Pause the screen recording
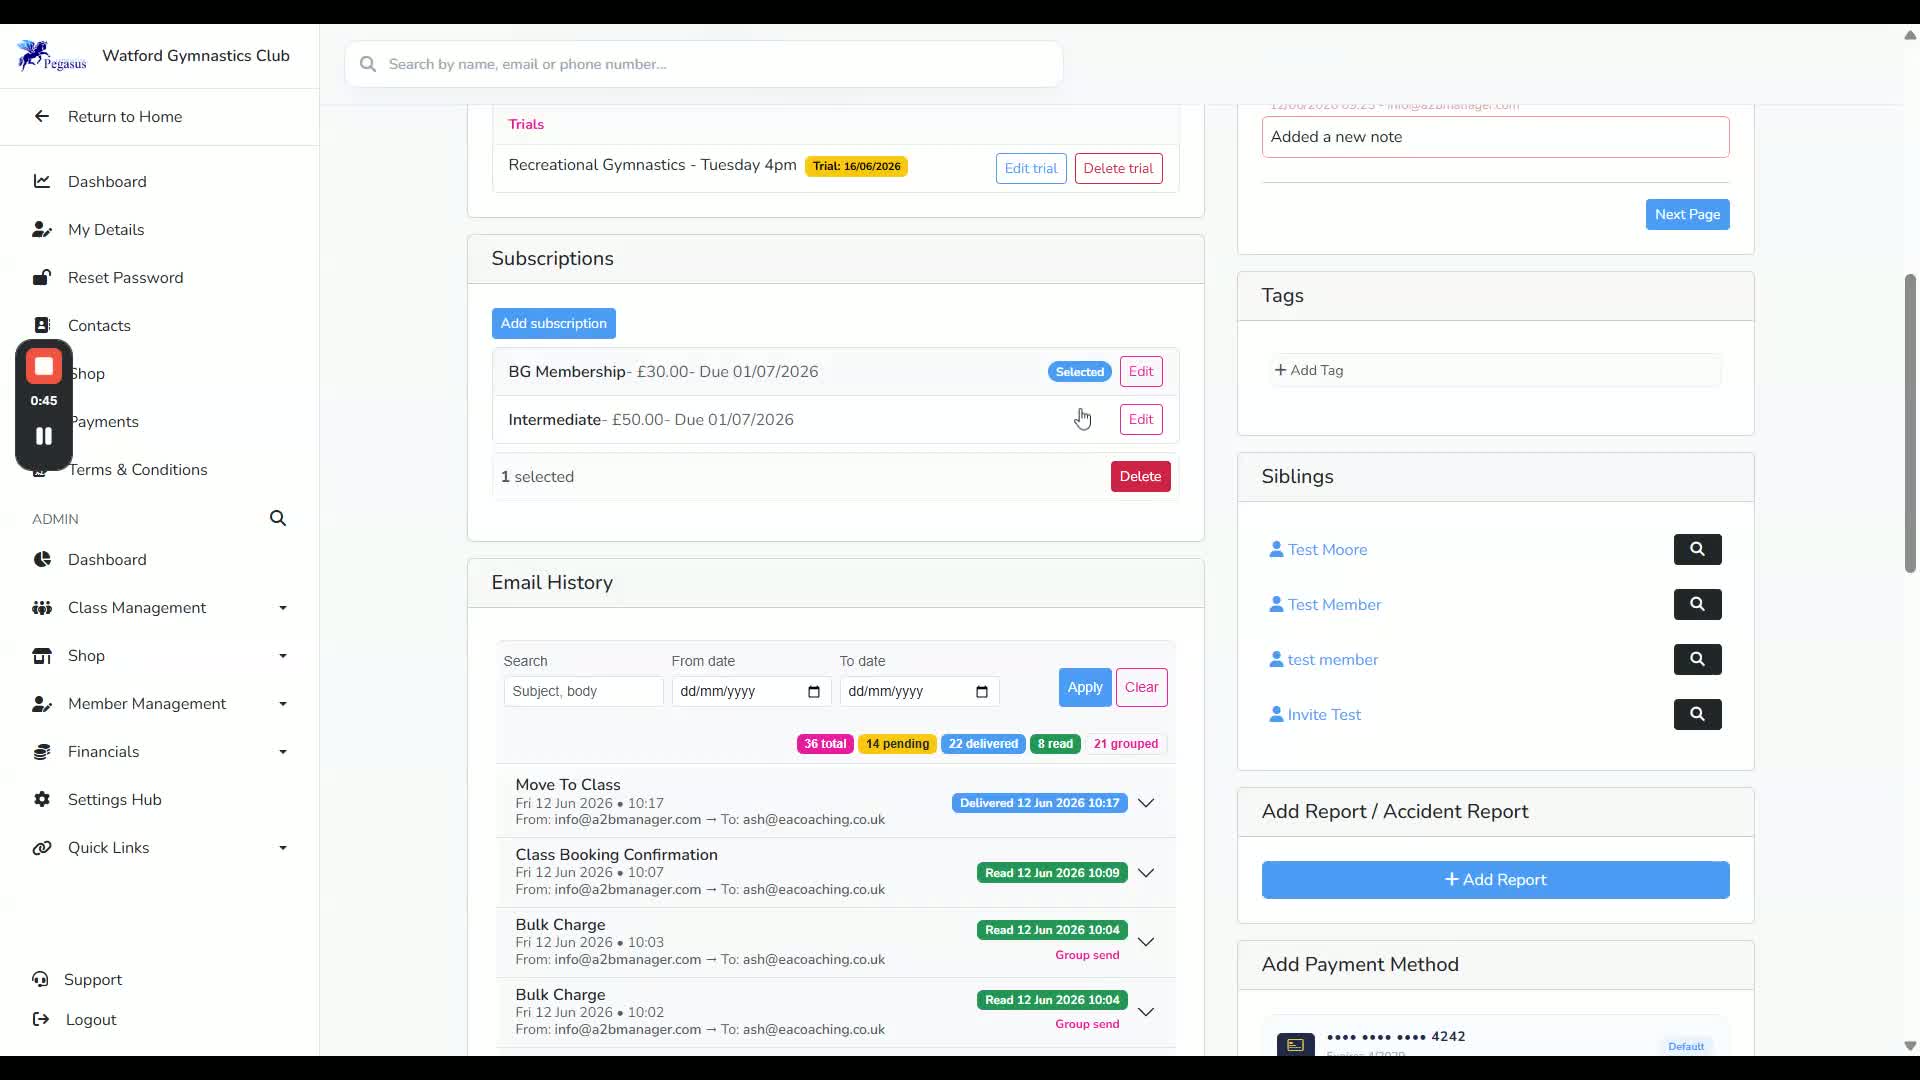 coord(44,436)
